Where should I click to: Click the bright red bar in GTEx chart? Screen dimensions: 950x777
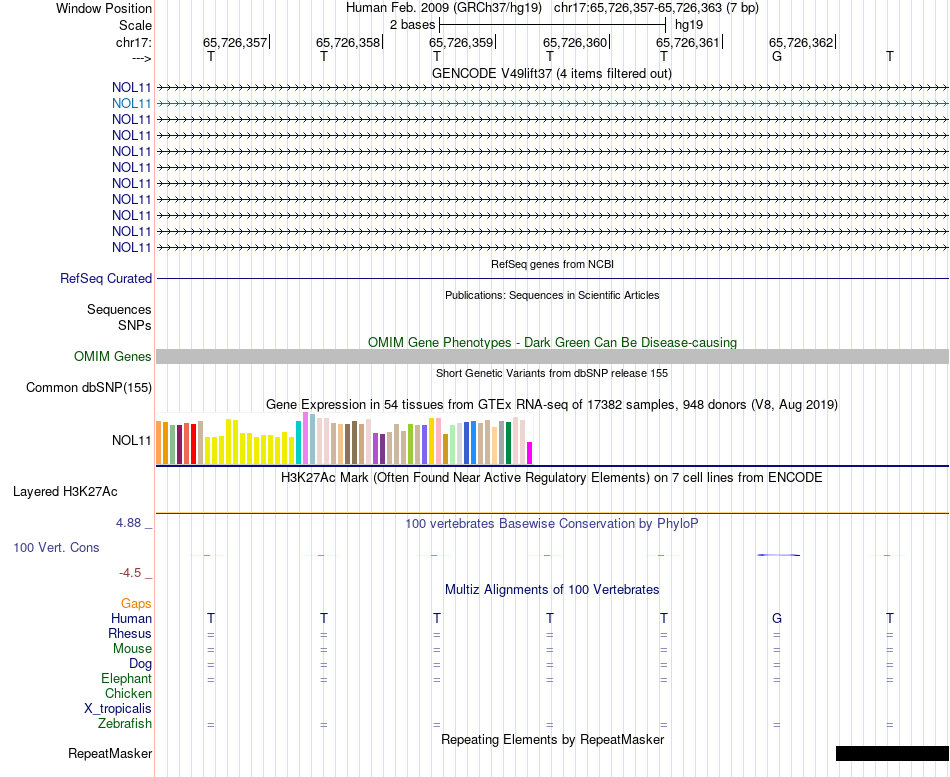click(x=193, y=444)
